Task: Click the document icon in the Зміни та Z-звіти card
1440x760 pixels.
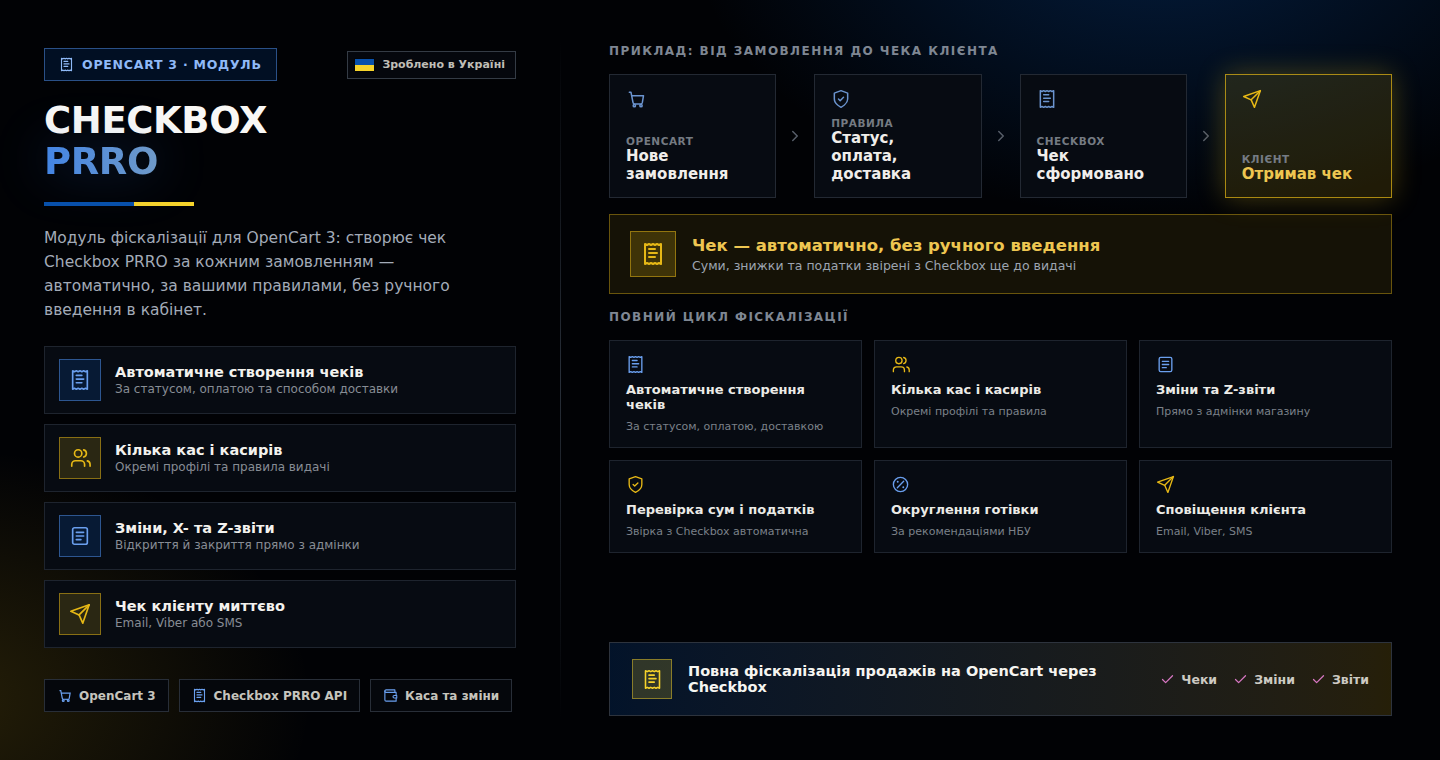Action: 1165,365
